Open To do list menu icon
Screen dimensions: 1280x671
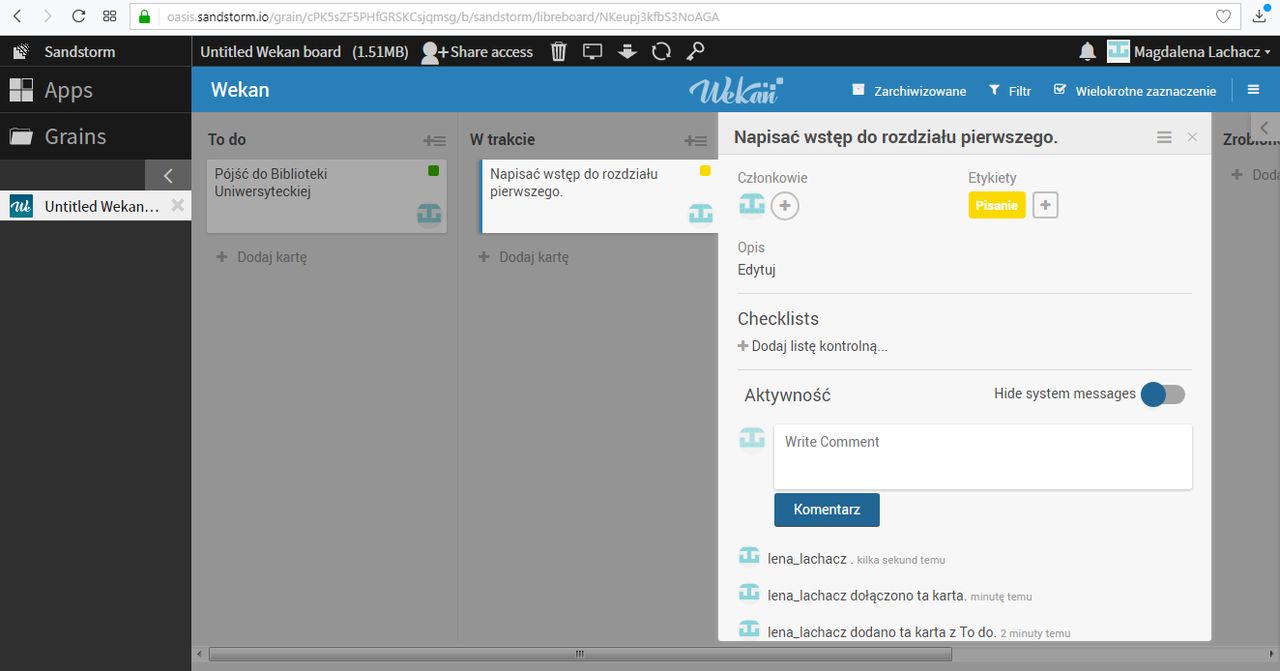click(434, 141)
